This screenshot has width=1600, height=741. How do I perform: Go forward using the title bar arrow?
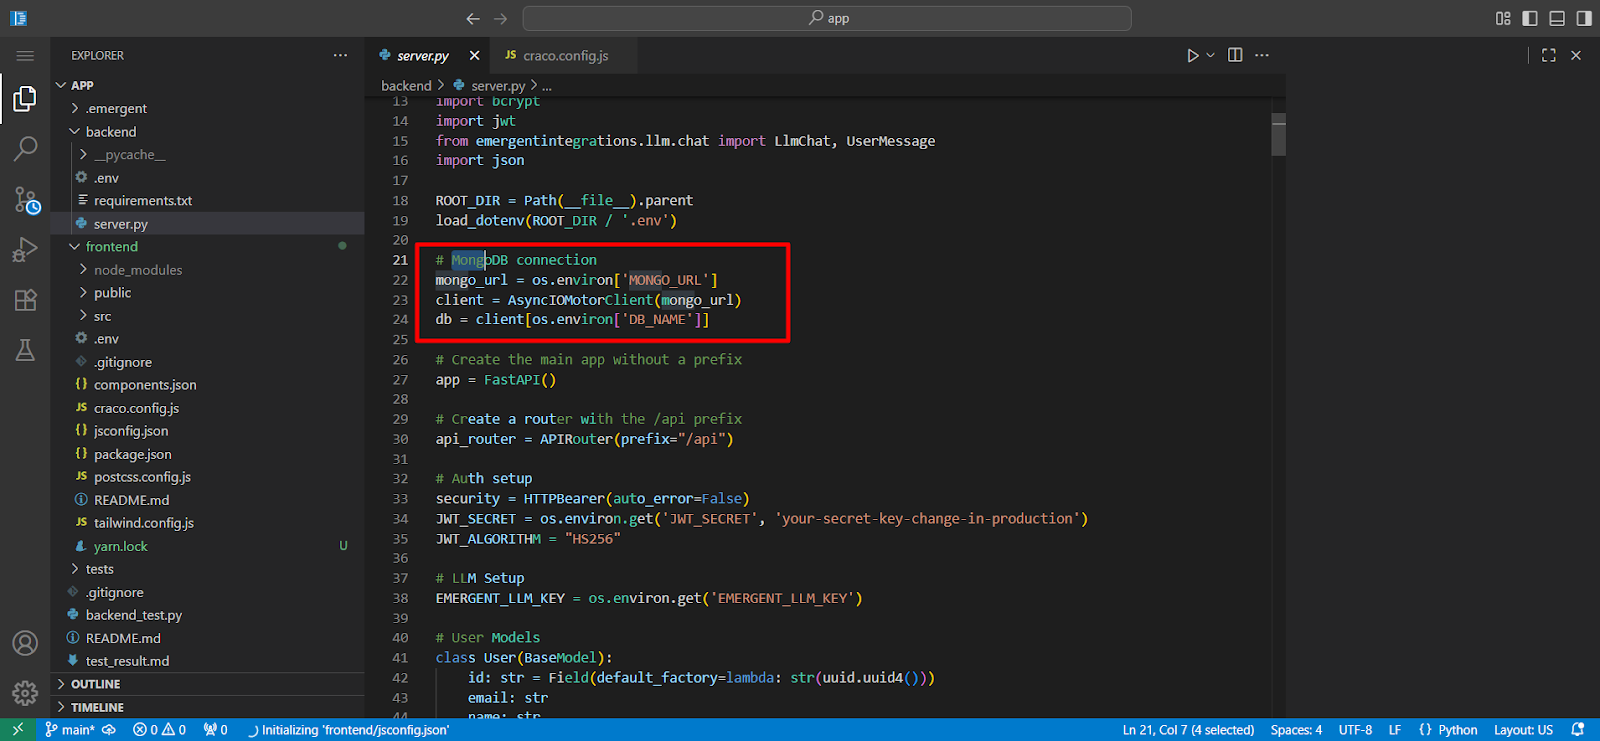click(500, 18)
